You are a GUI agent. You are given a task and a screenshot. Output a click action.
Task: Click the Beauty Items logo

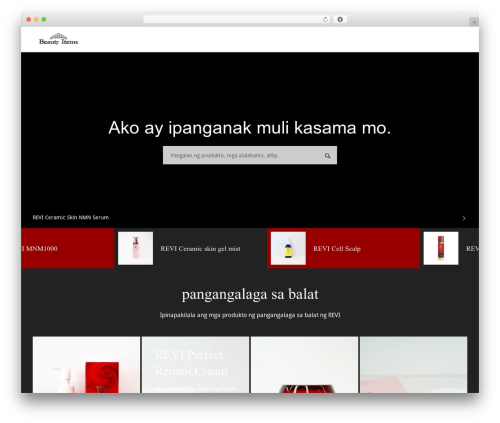[x=59, y=39]
